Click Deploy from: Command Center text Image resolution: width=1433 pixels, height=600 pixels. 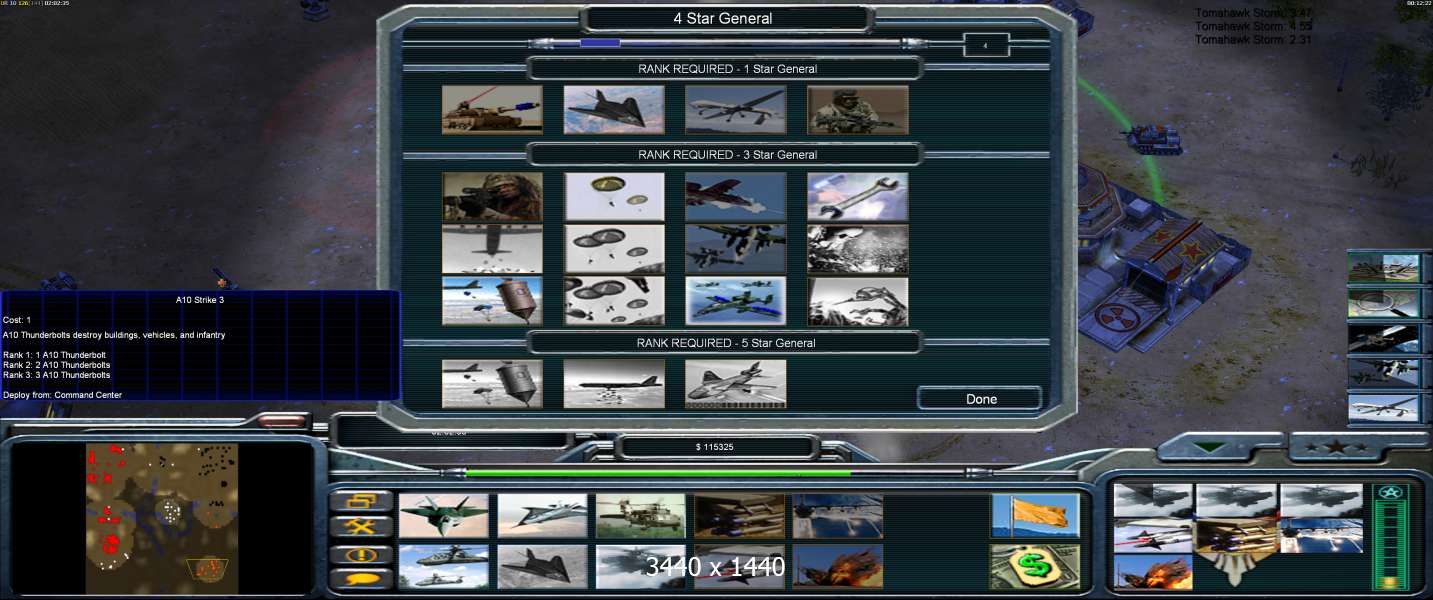pyautogui.click(x=63, y=395)
